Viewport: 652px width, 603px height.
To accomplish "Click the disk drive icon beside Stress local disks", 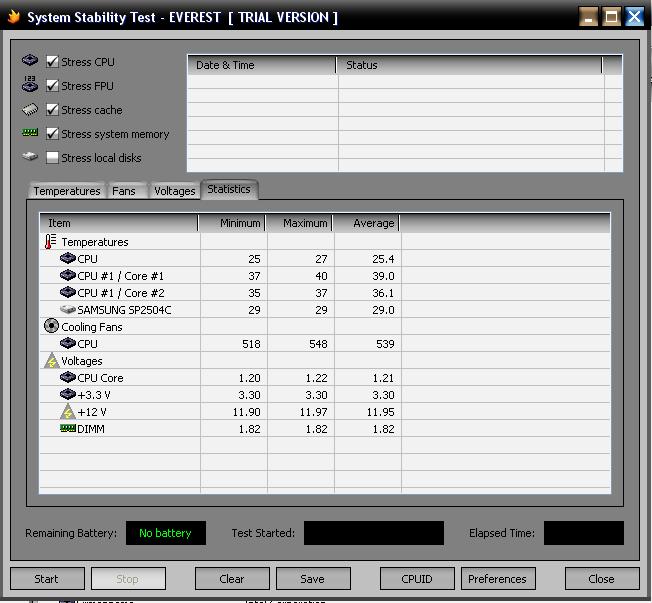I will click(30, 157).
